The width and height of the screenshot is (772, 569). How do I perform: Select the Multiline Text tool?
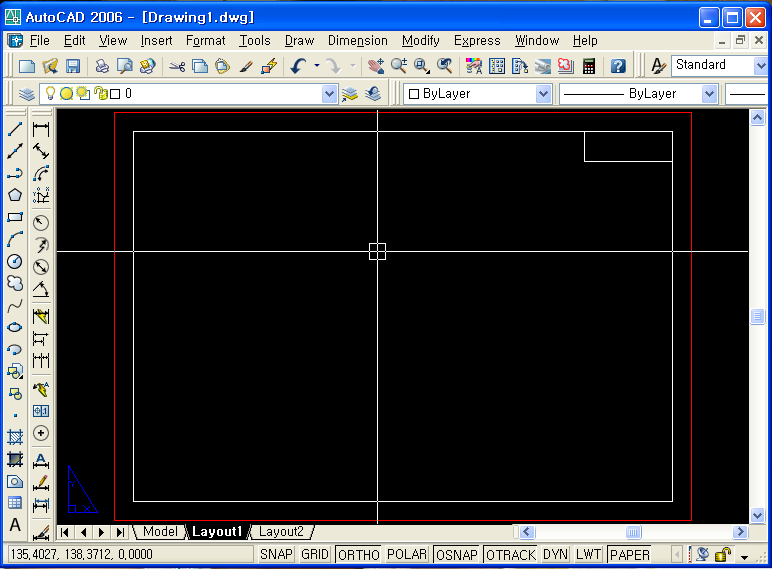[15, 525]
